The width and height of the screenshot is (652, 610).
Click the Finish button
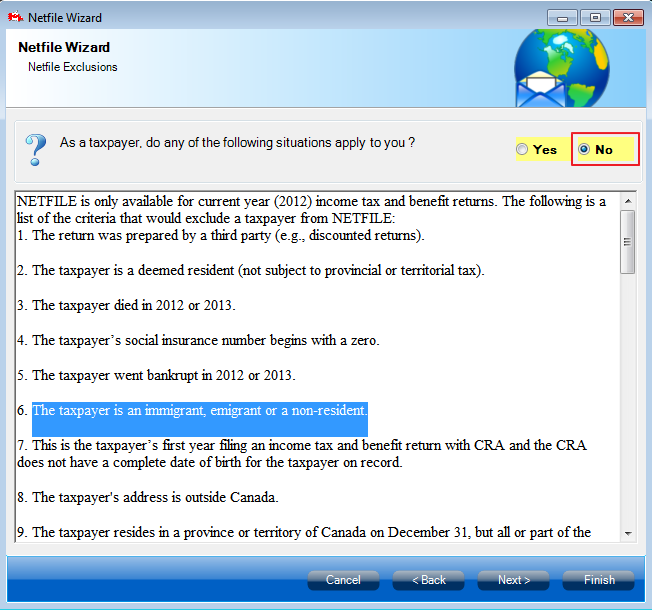[598, 580]
